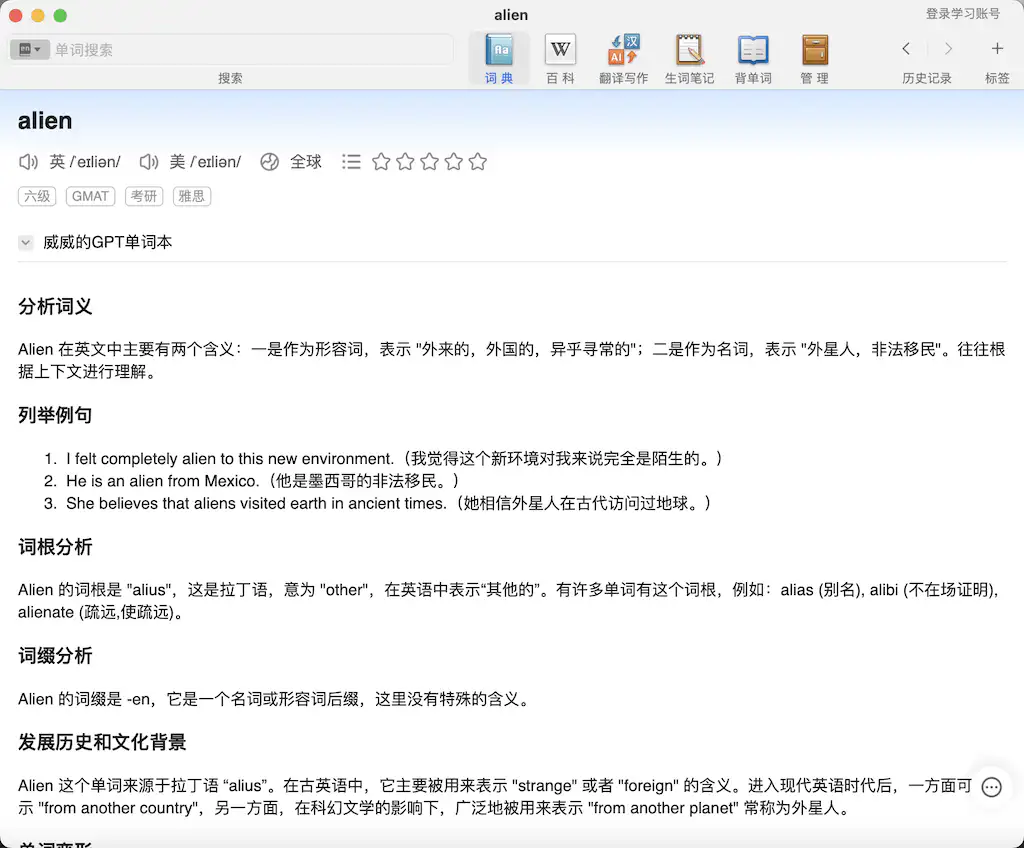Play the British pronunciation of alien
Image resolution: width=1024 pixels, height=848 pixels.
click(x=27, y=161)
